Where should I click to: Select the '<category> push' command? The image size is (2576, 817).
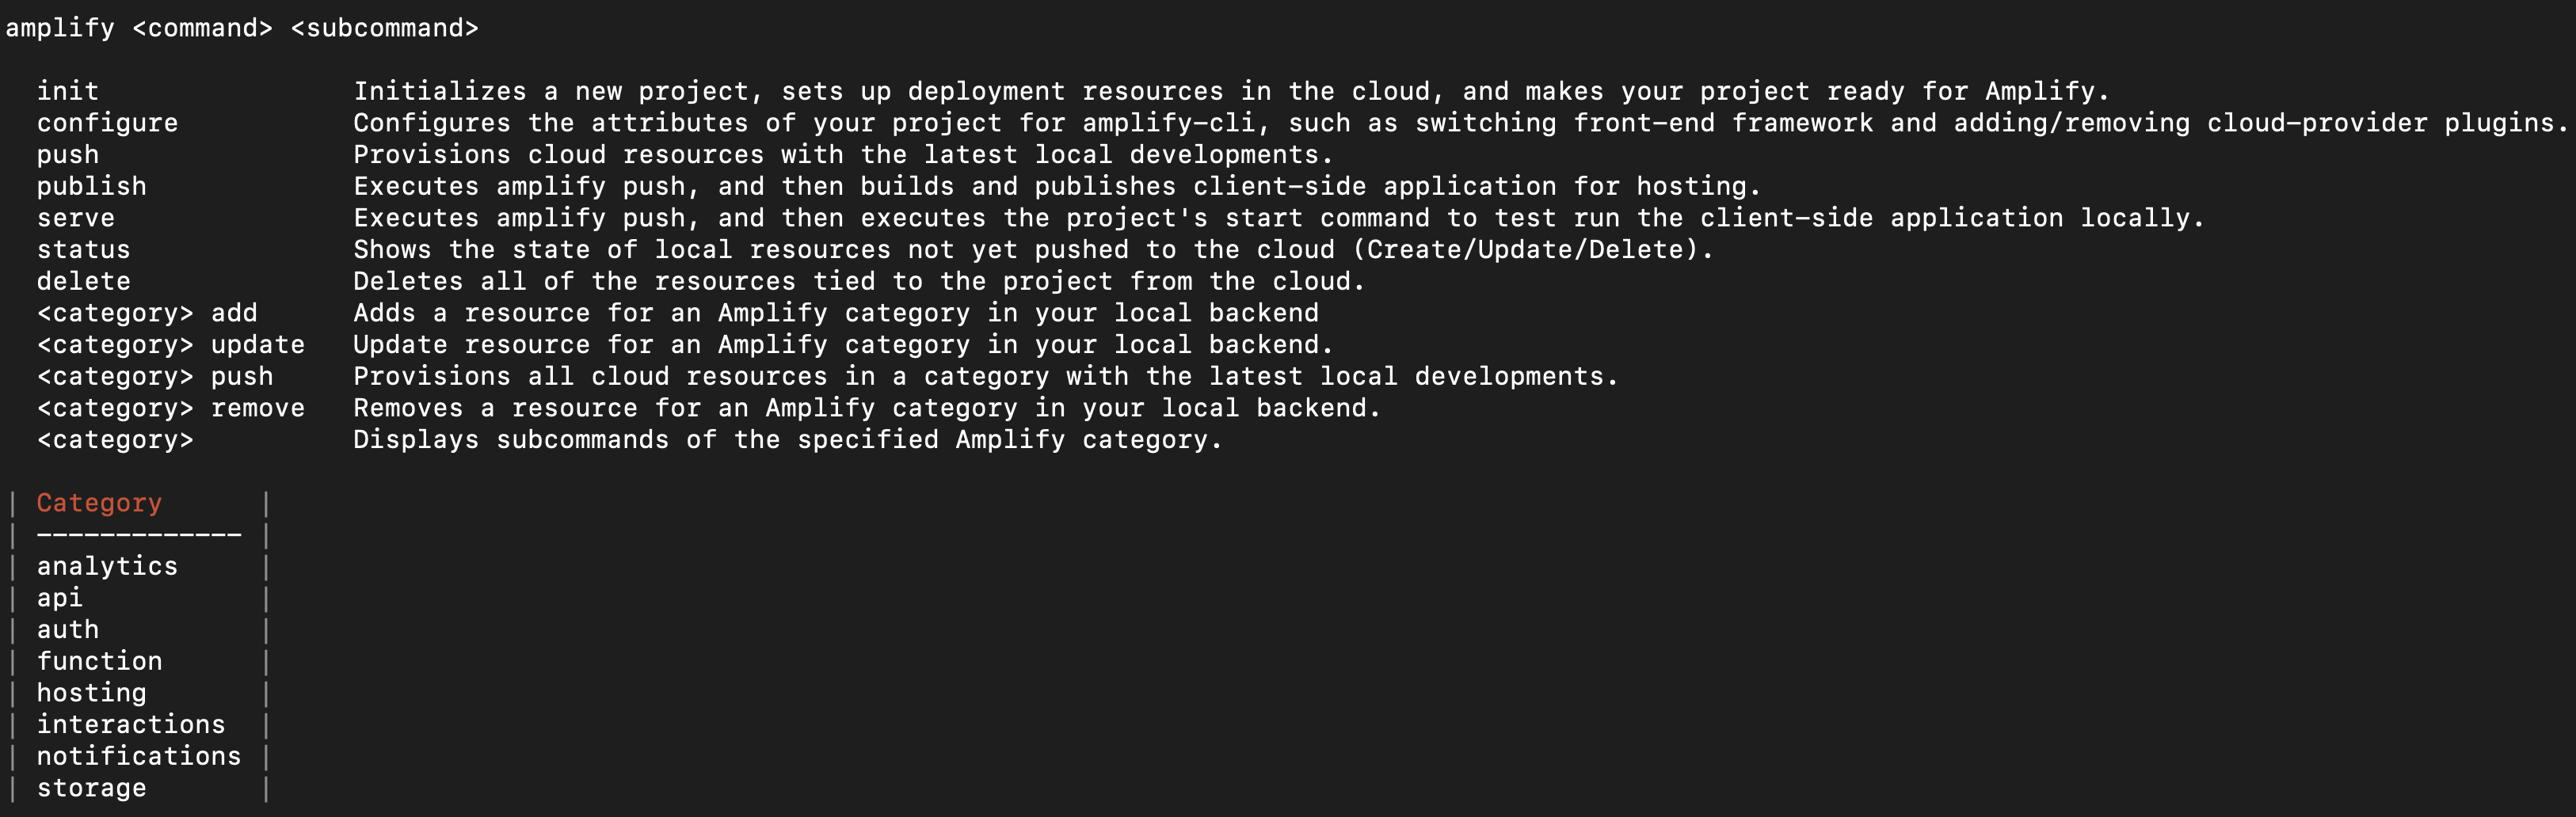click(x=155, y=377)
